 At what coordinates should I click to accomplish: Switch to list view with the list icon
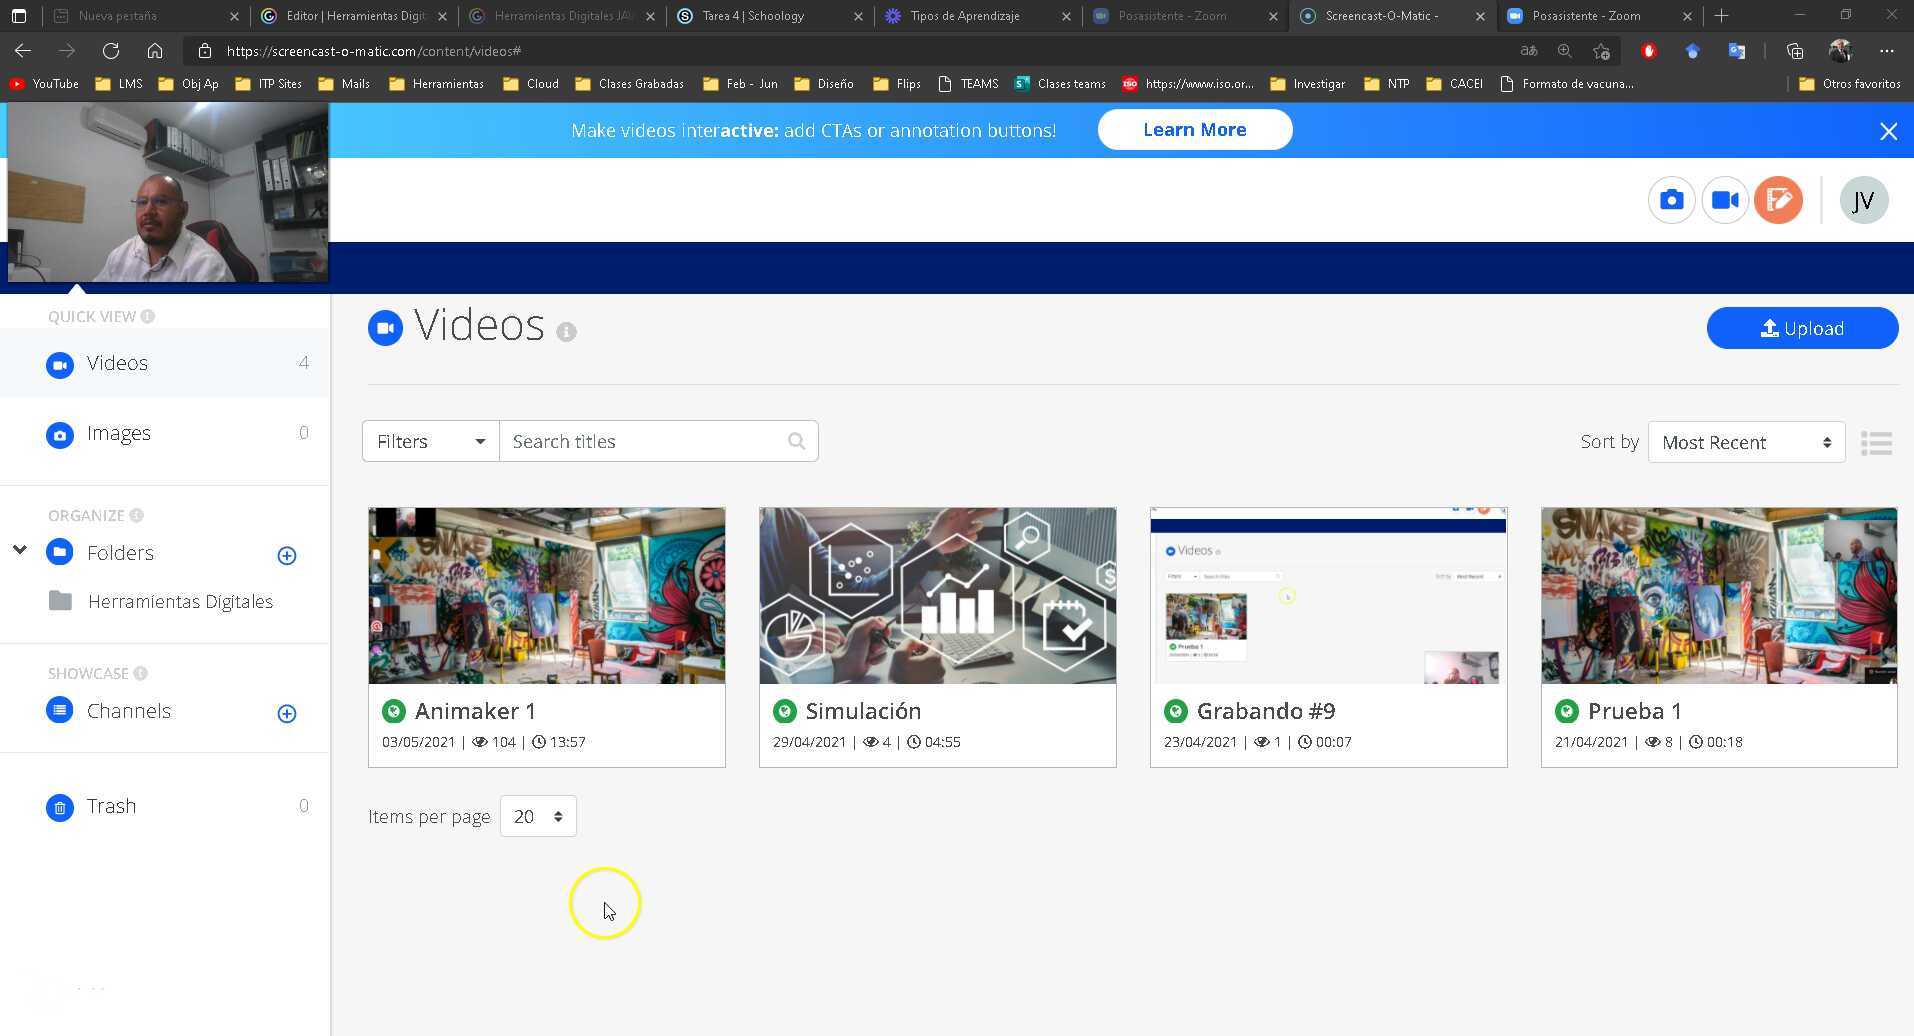point(1877,442)
